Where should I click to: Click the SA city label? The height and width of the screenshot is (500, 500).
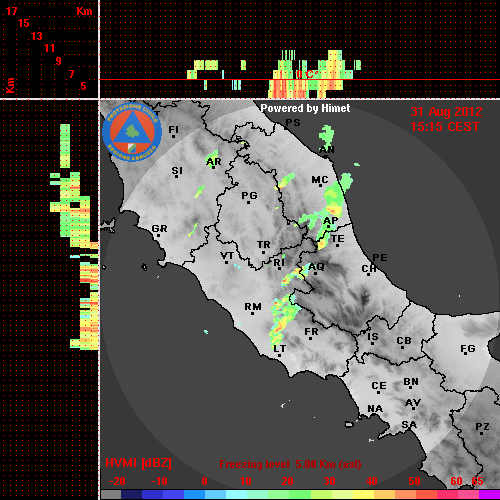[x=409, y=425]
